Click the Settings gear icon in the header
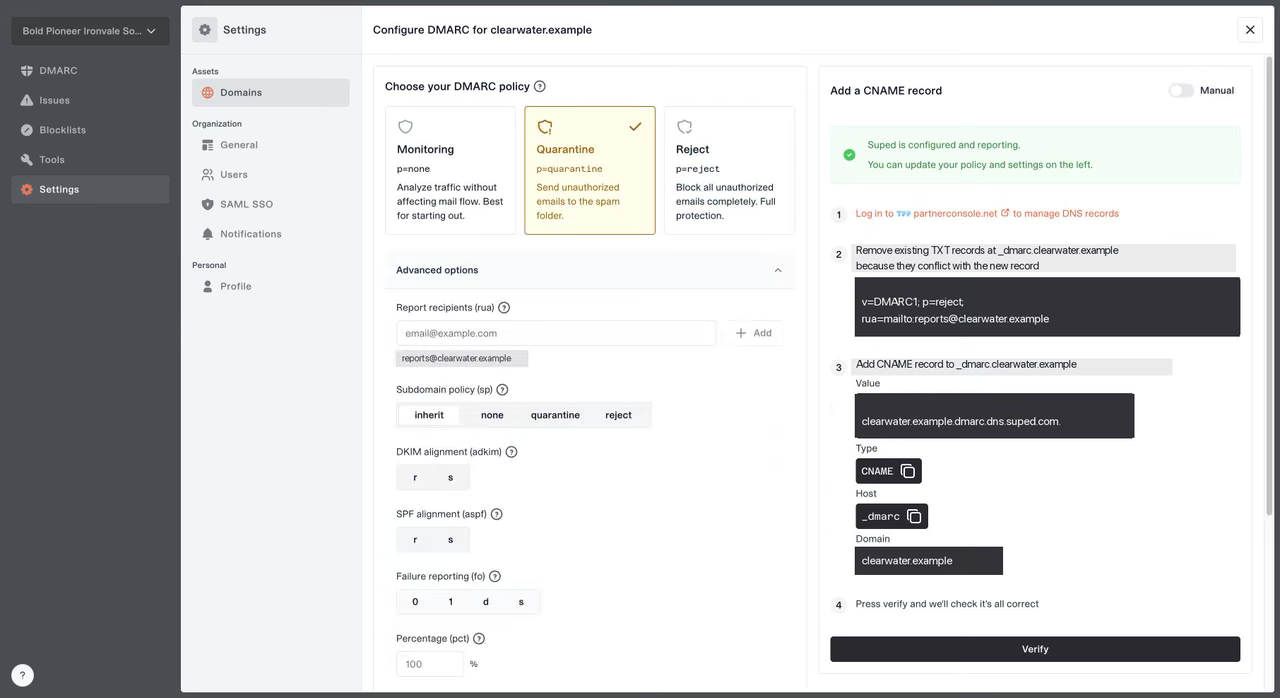This screenshot has height=698, width=1280. pyautogui.click(x=205, y=30)
